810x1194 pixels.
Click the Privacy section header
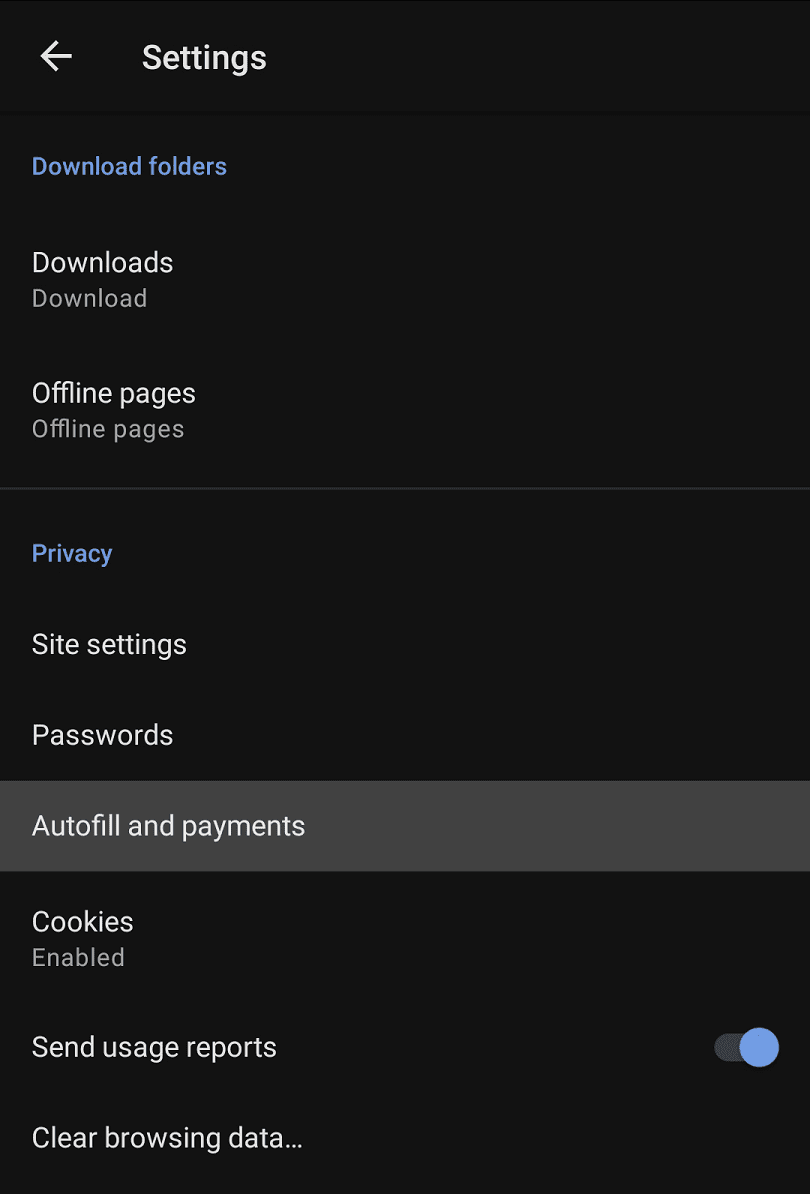coord(72,553)
